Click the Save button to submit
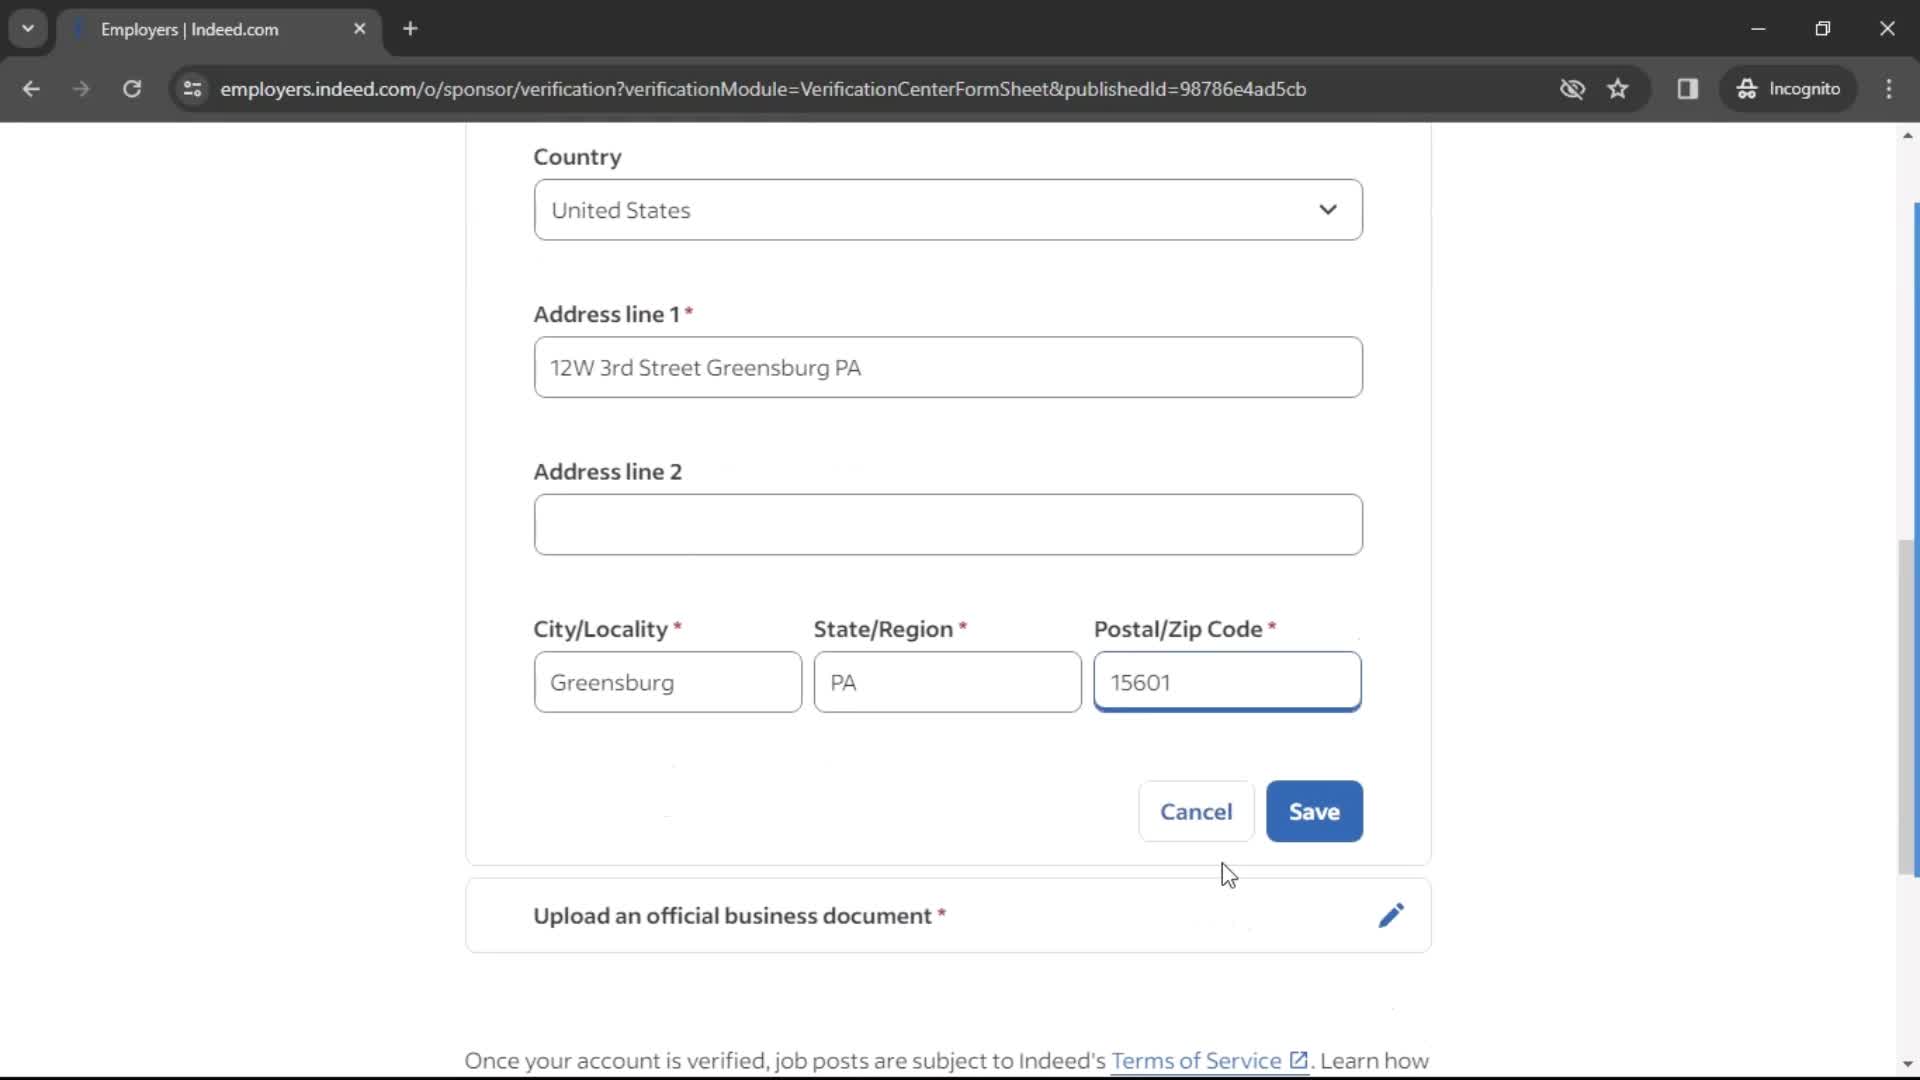Screen dimensions: 1920x1080 pyautogui.click(x=1313, y=810)
